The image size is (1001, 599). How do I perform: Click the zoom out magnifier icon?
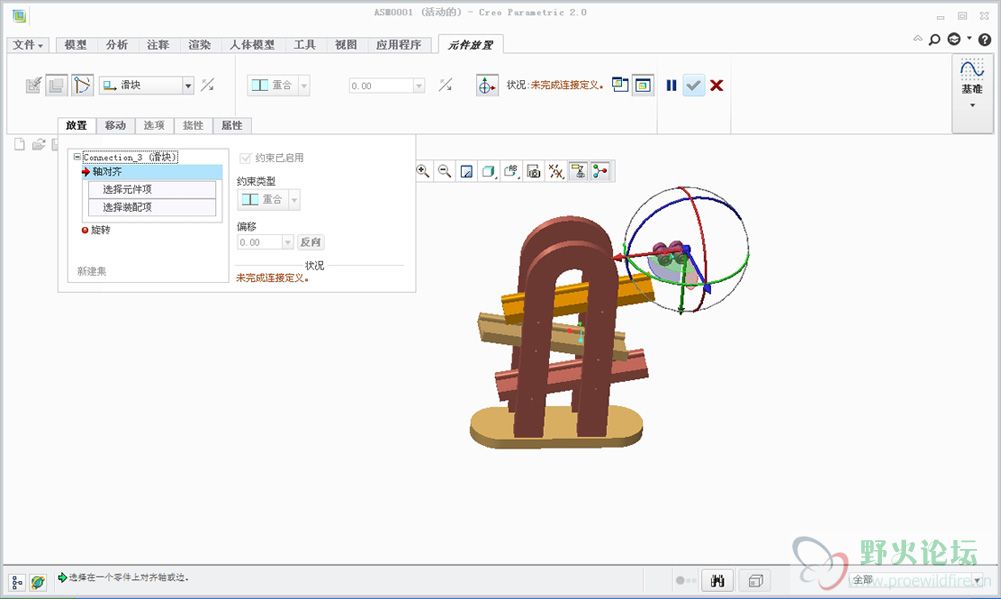[x=445, y=171]
